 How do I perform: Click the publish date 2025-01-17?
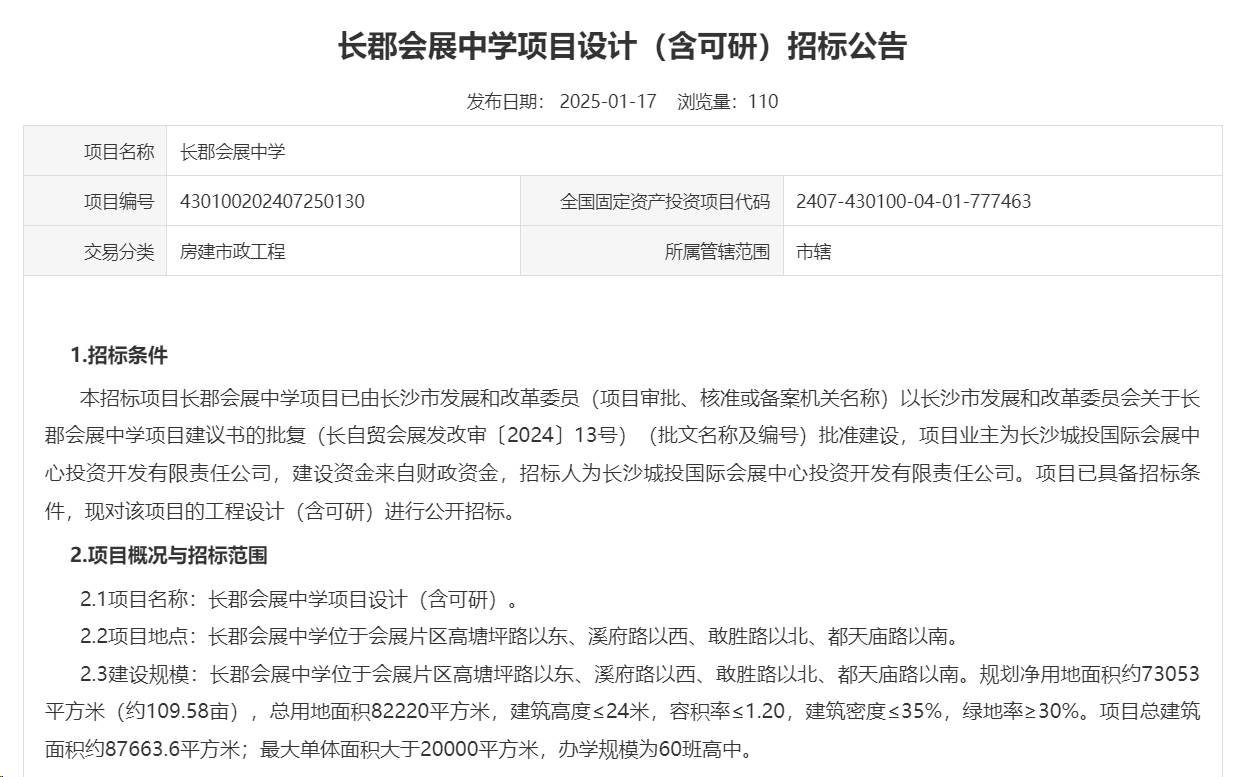coord(608,101)
